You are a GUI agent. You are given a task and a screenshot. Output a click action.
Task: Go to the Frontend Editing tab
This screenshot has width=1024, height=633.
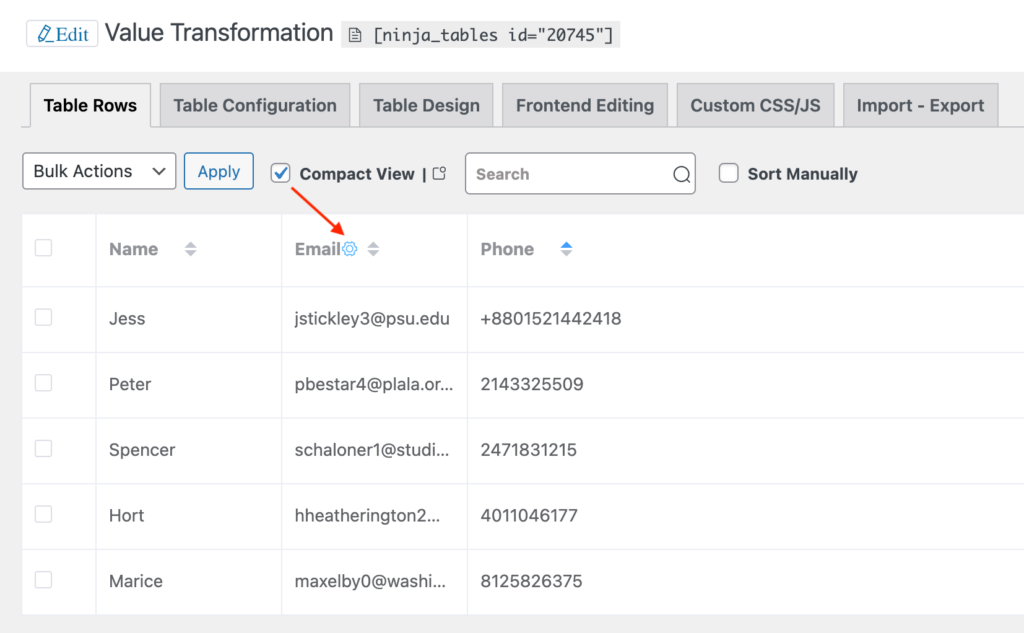click(584, 105)
